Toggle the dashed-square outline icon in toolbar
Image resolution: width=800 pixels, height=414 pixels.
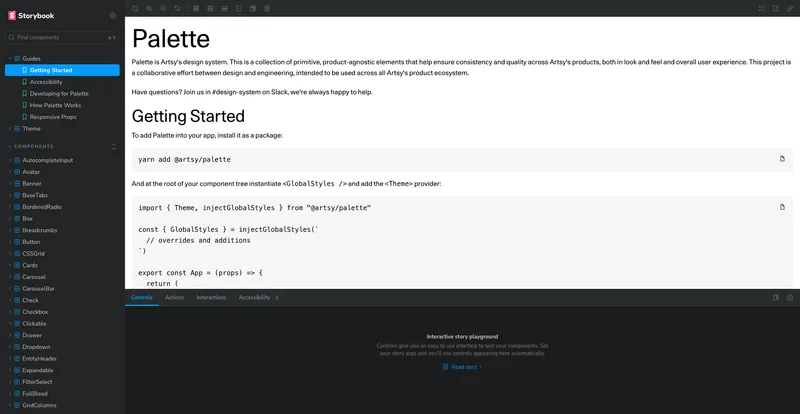click(239, 8)
